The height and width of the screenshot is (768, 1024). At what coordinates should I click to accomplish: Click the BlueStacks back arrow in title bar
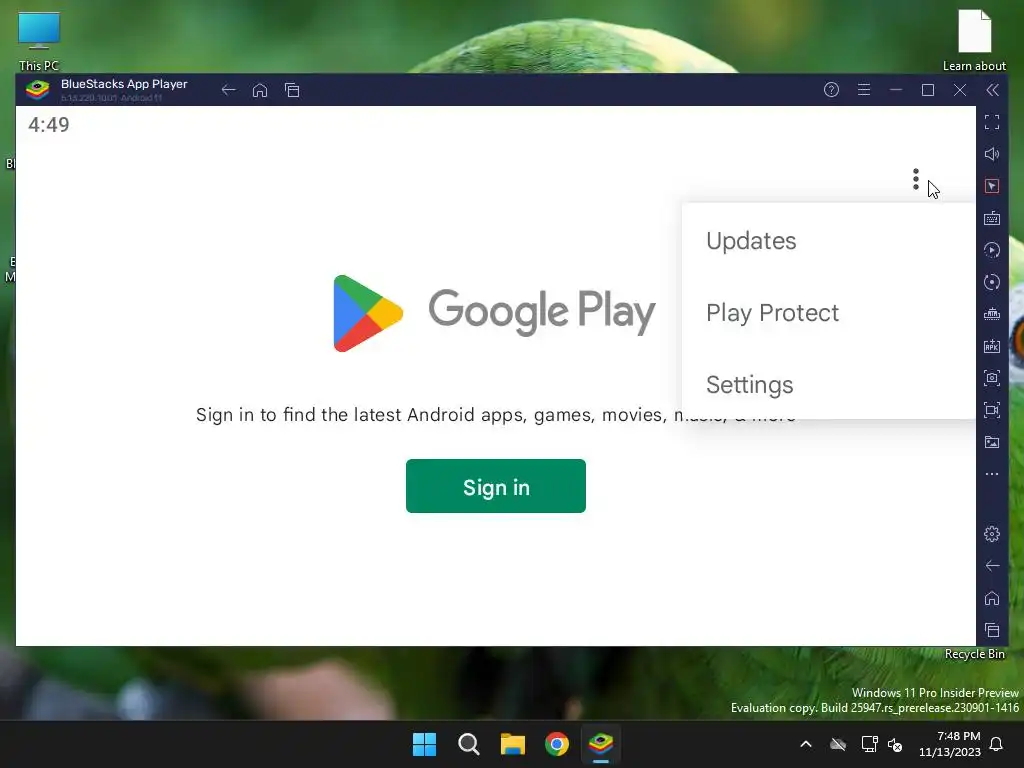coord(228,90)
